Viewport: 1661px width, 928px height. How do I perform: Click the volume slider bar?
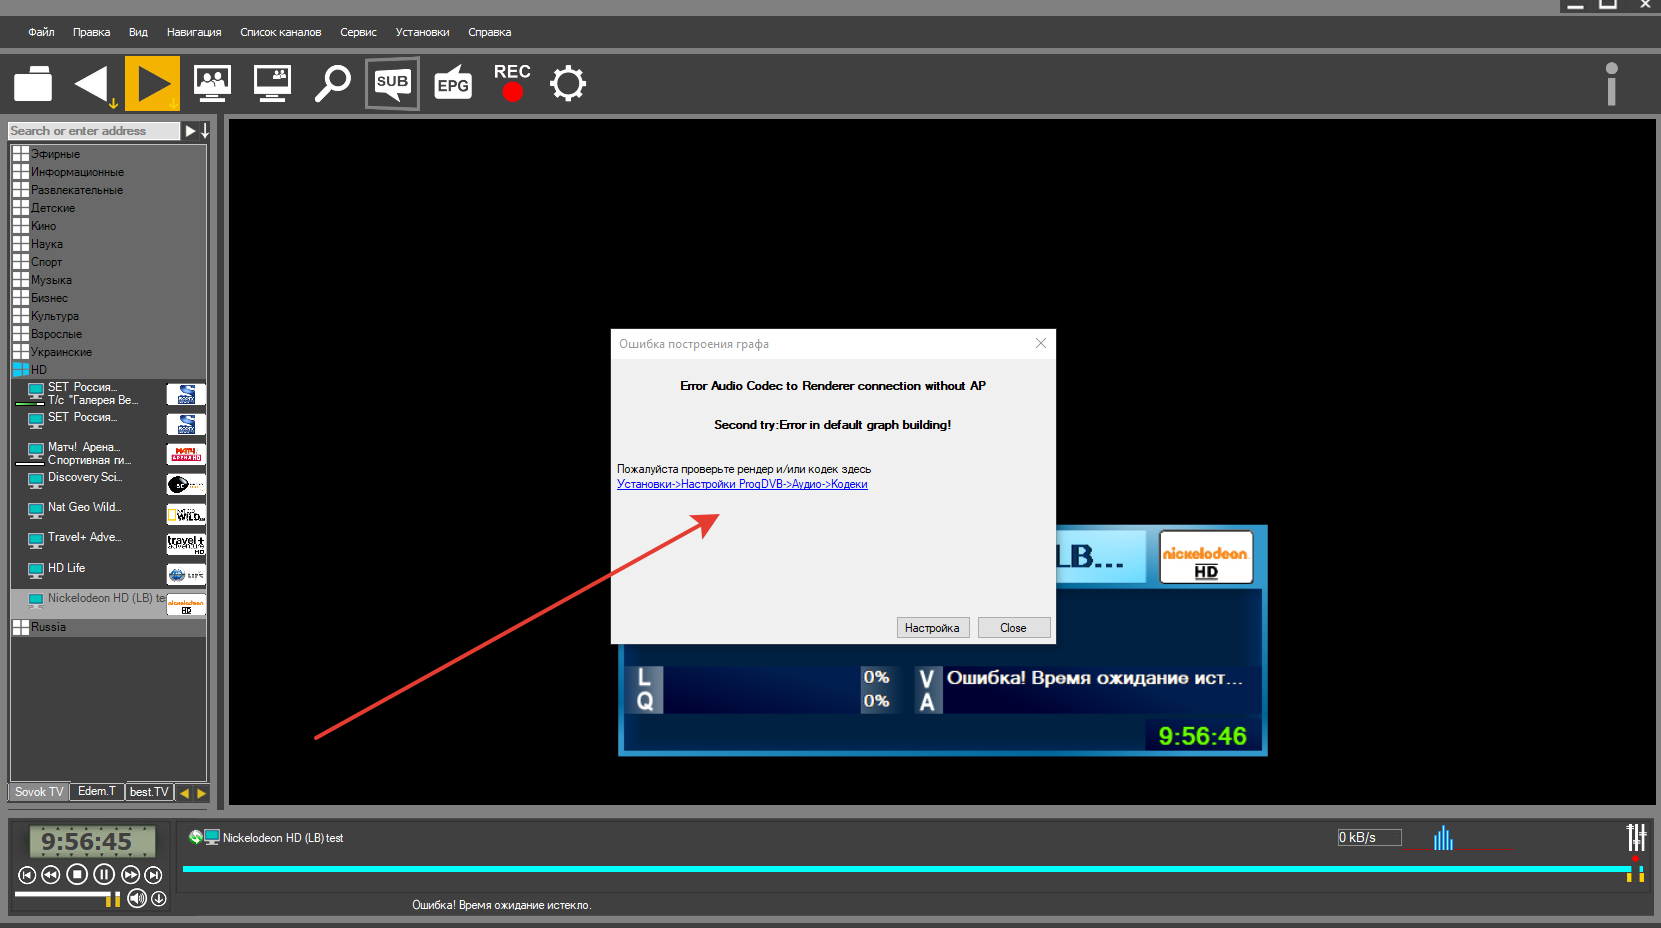(x=60, y=896)
